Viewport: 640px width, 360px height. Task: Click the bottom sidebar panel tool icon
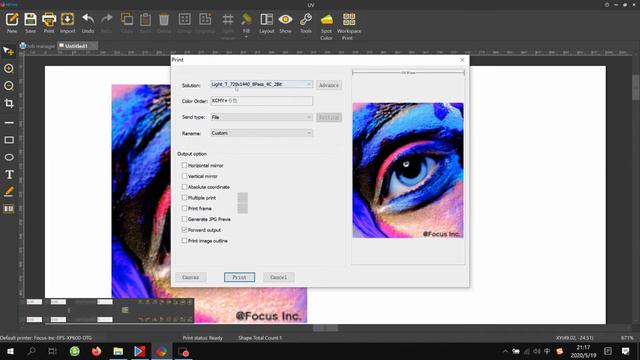click(x=9, y=209)
